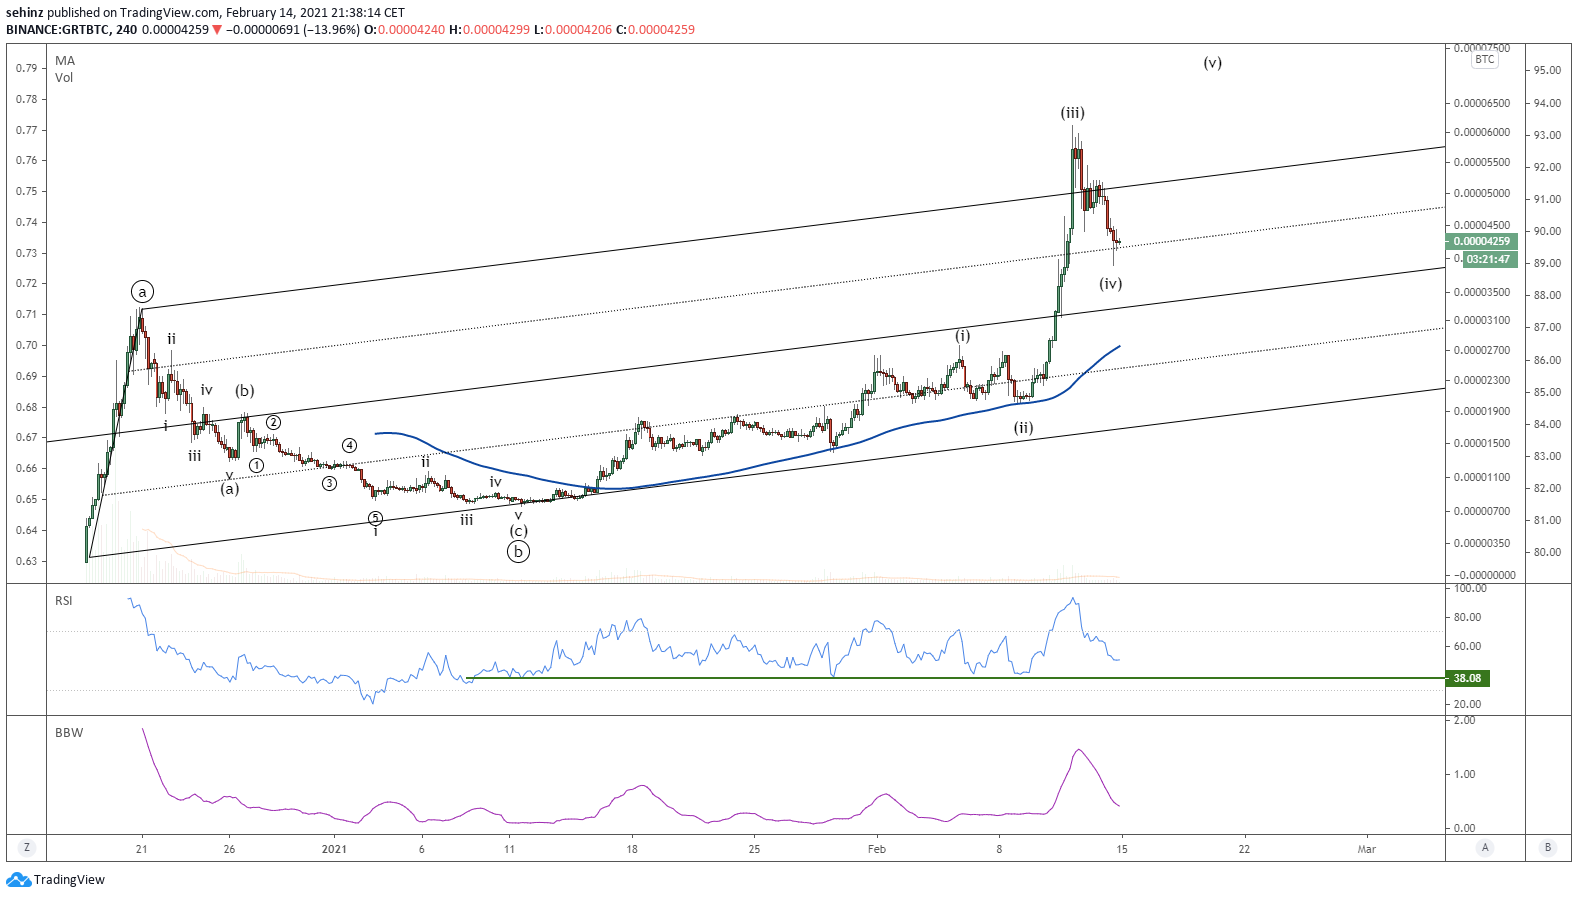This screenshot has height=898, width=1578.
Task: Click the Vol indicator legend label
Action: point(64,78)
